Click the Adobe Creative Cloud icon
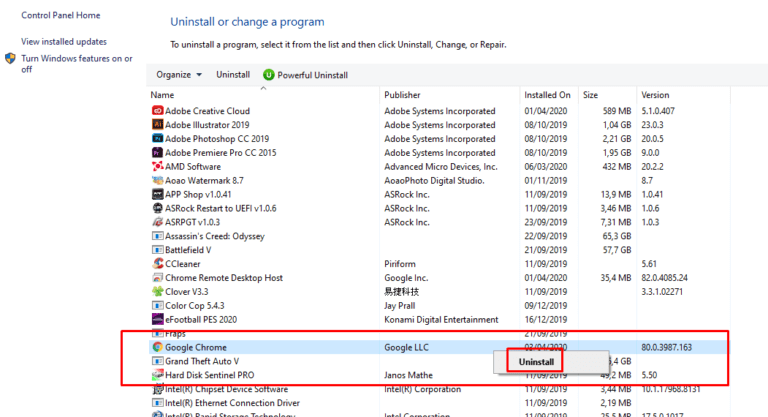The height and width of the screenshot is (417, 768). 157,111
